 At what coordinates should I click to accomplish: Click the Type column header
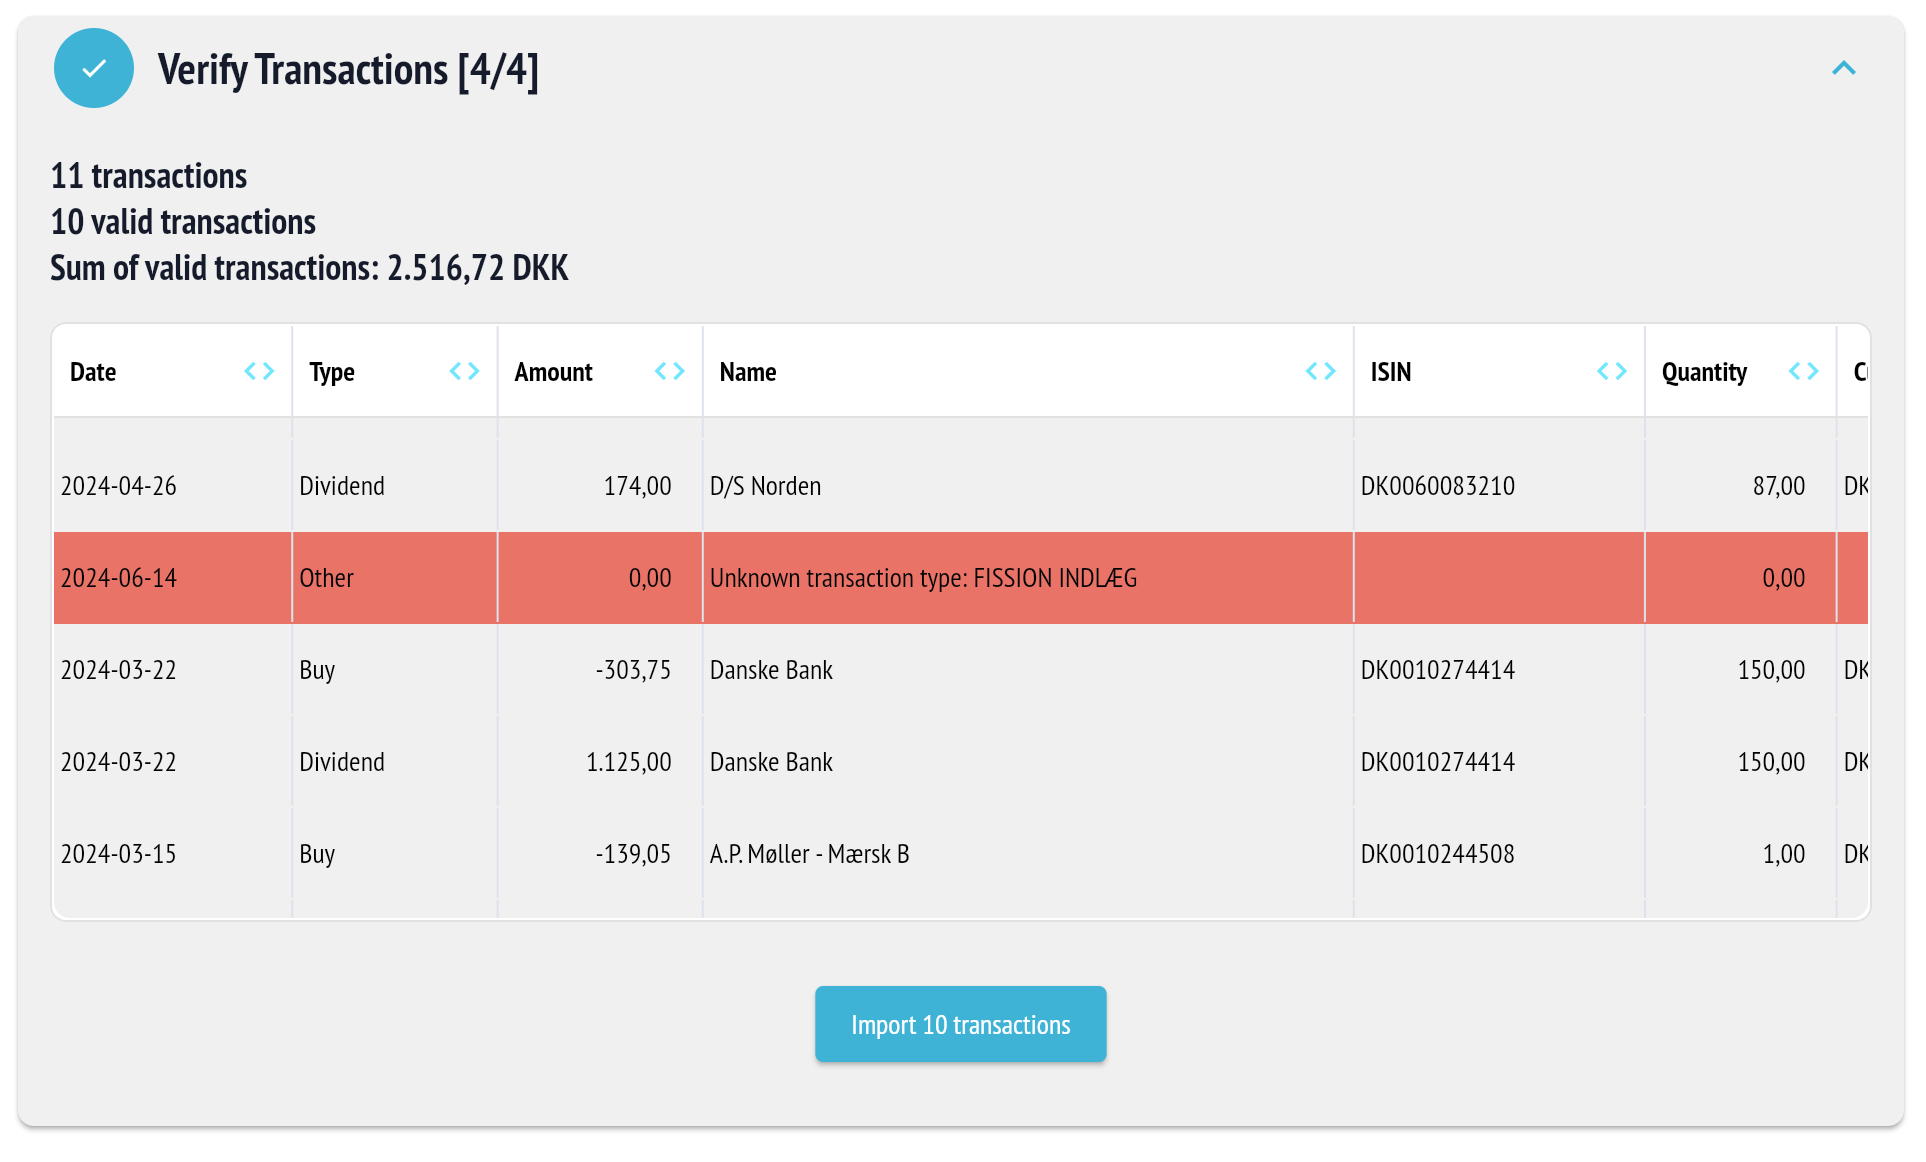click(x=395, y=372)
